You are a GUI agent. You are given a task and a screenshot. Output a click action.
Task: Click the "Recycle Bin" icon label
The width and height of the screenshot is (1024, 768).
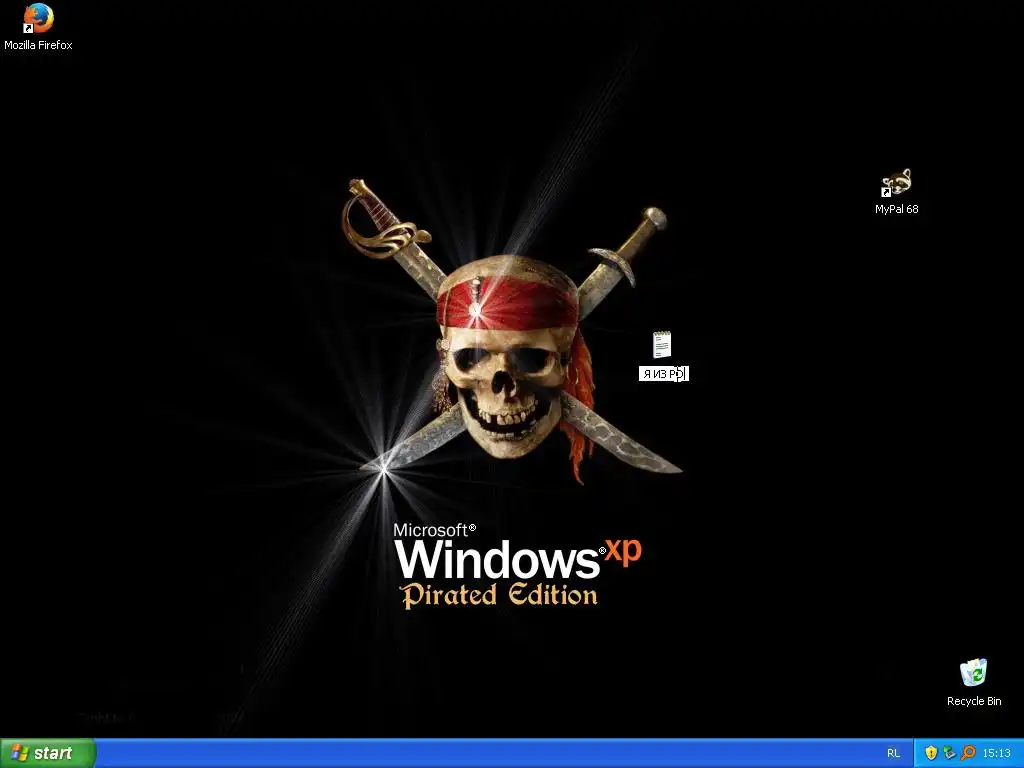(974, 701)
